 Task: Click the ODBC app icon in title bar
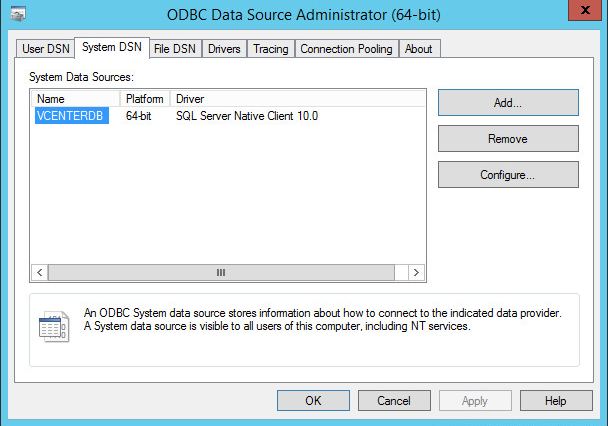[19, 15]
